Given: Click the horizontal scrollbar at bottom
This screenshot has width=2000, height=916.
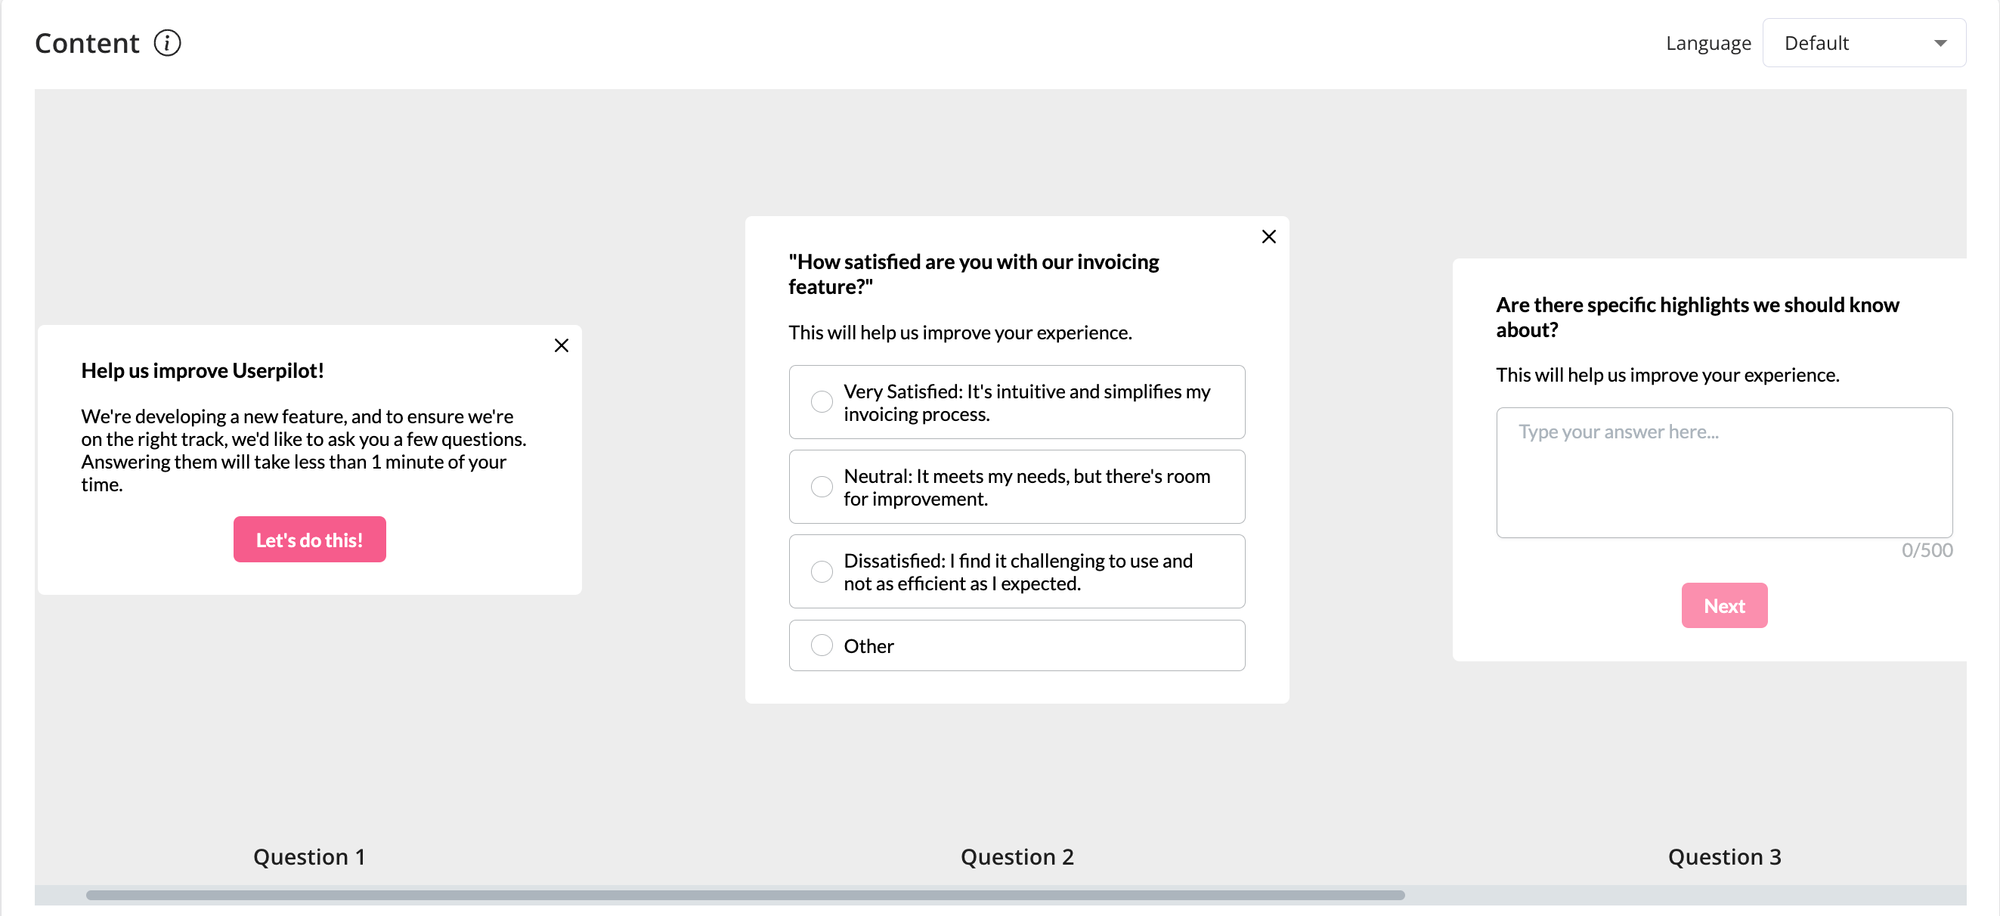Looking at the screenshot, I should pyautogui.click(x=748, y=894).
